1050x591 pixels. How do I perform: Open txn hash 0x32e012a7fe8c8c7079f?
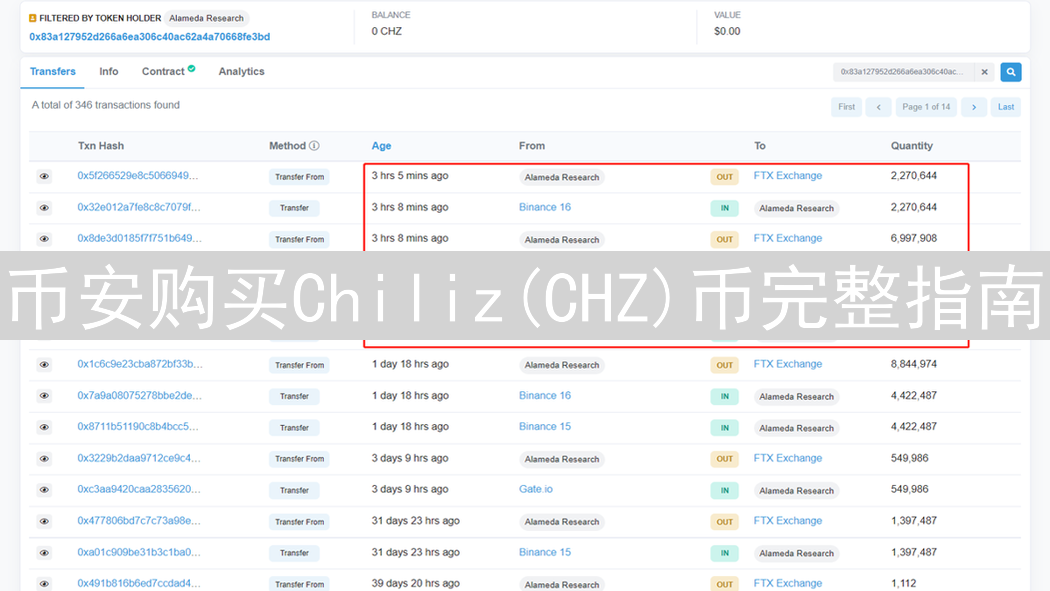139,207
